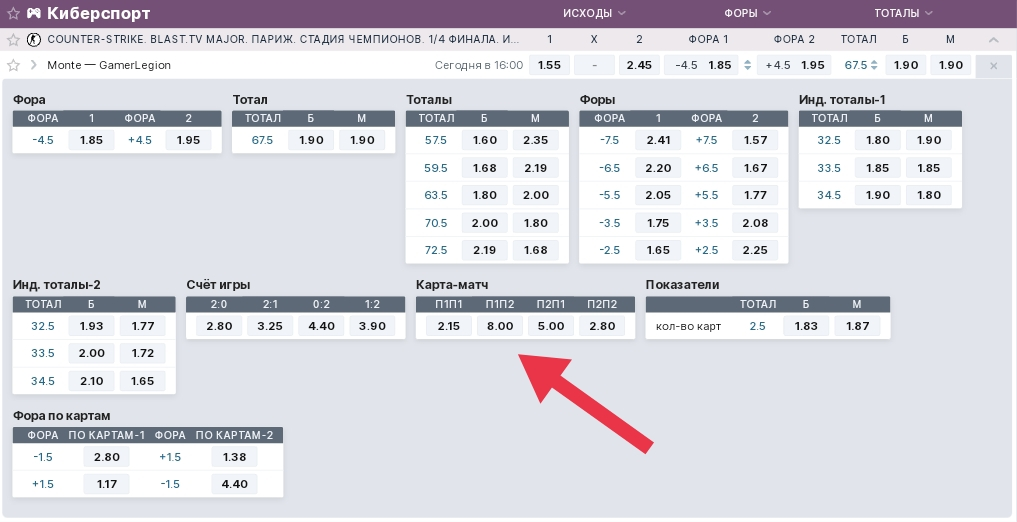This screenshot has width=1017, height=522.
Task: Adjust the total 67.5 stepper arrows
Action: point(876,65)
